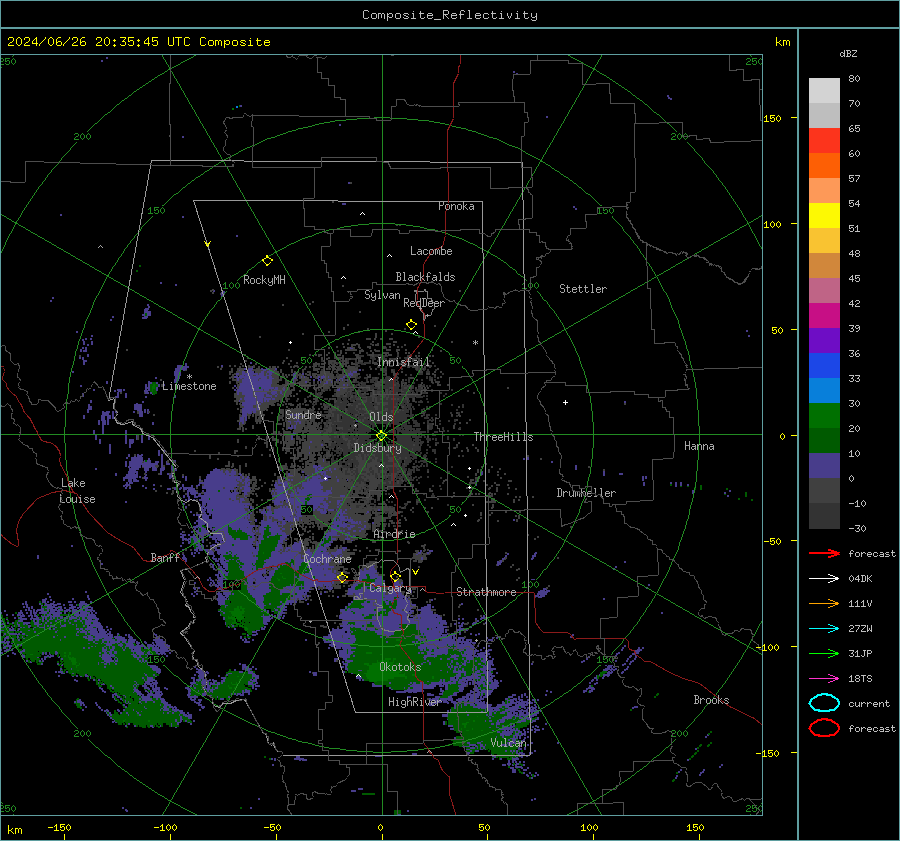Click the Lacombe label
The image size is (900, 841).
pos(431,251)
